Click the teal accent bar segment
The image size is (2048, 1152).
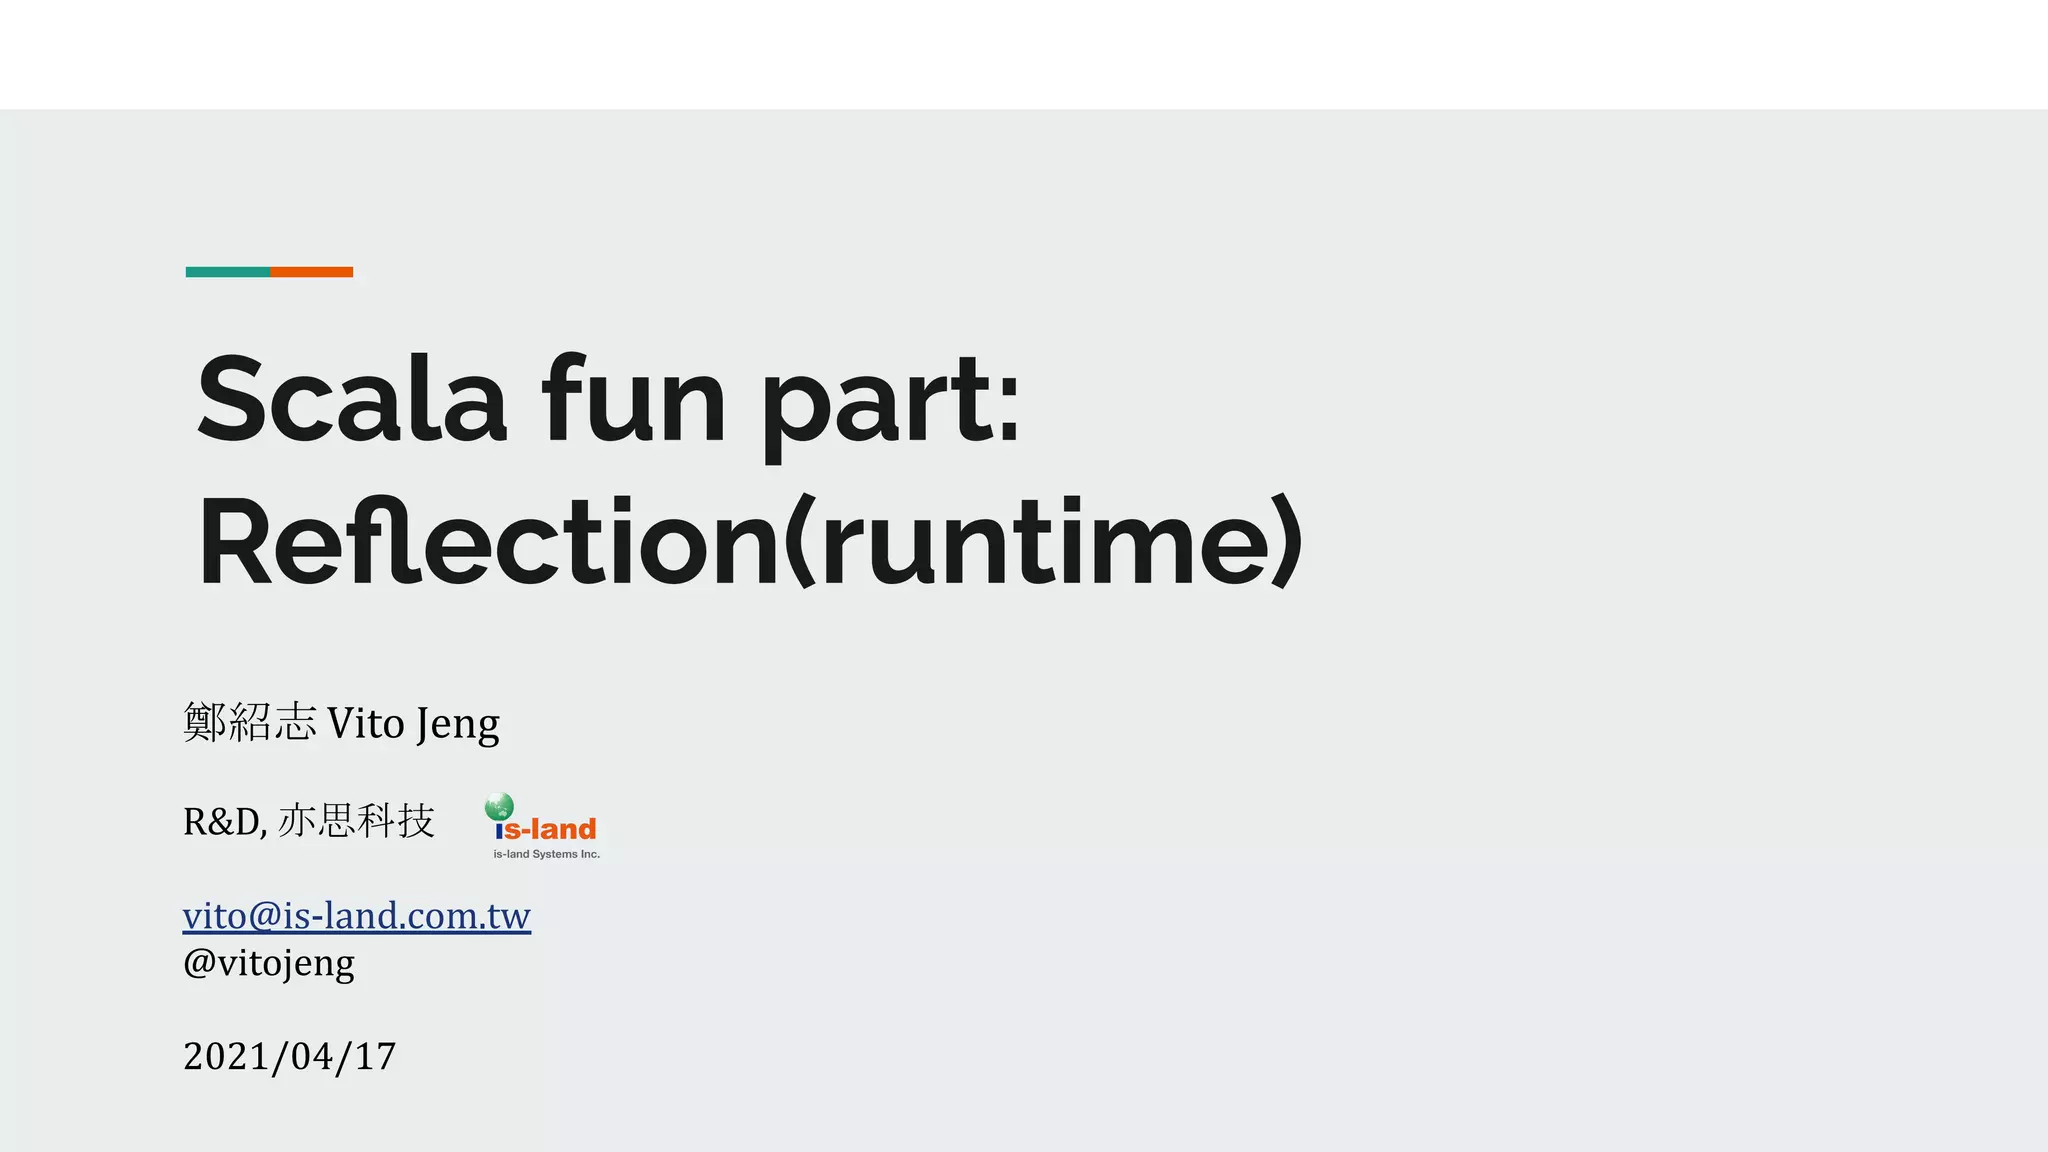coord(228,272)
